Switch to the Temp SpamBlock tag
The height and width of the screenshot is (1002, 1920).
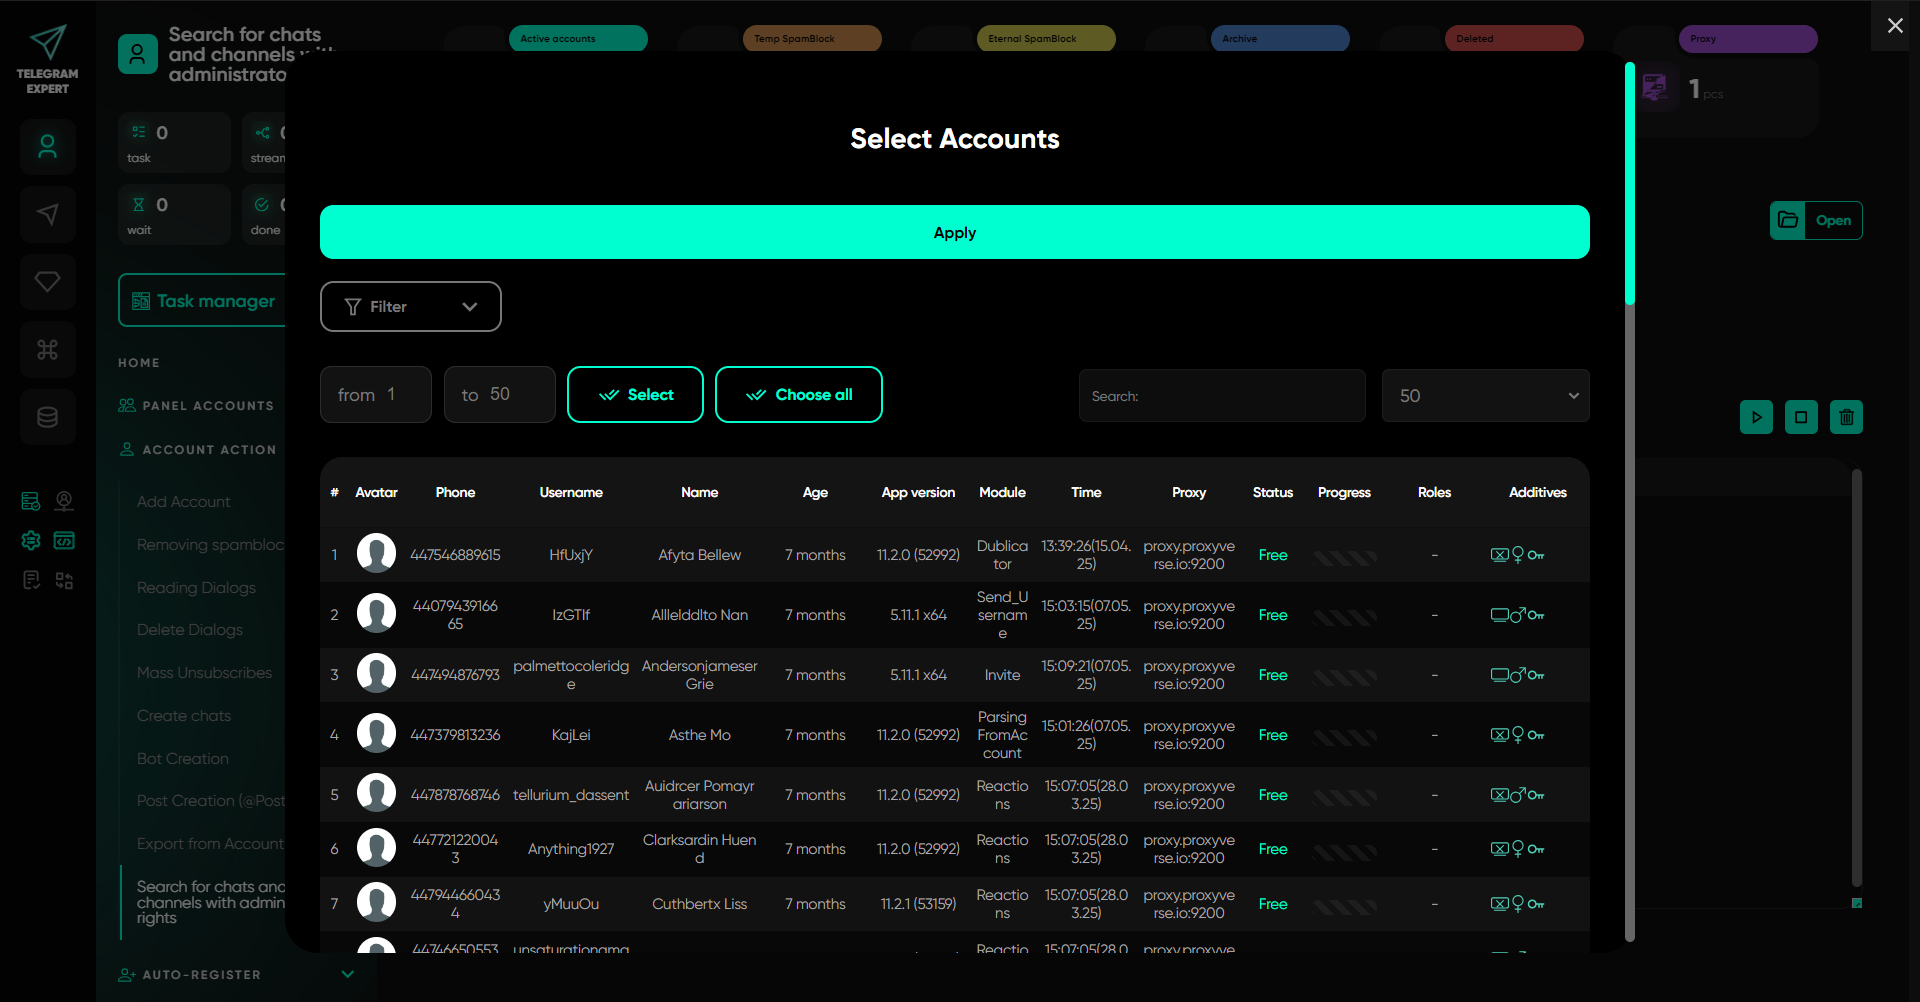(811, 39)
